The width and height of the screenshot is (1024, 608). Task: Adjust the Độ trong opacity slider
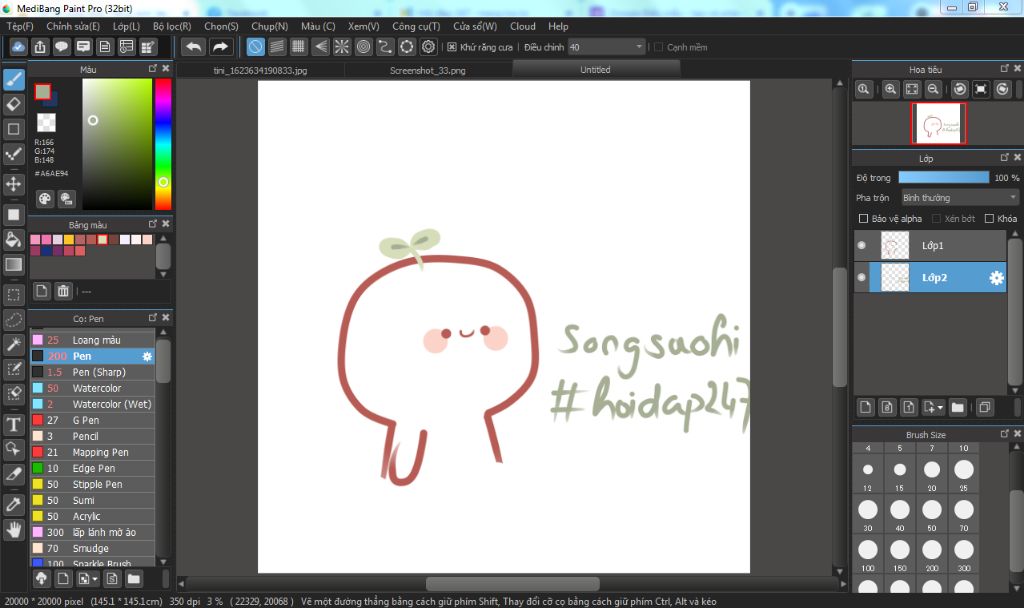click(944, 178)
